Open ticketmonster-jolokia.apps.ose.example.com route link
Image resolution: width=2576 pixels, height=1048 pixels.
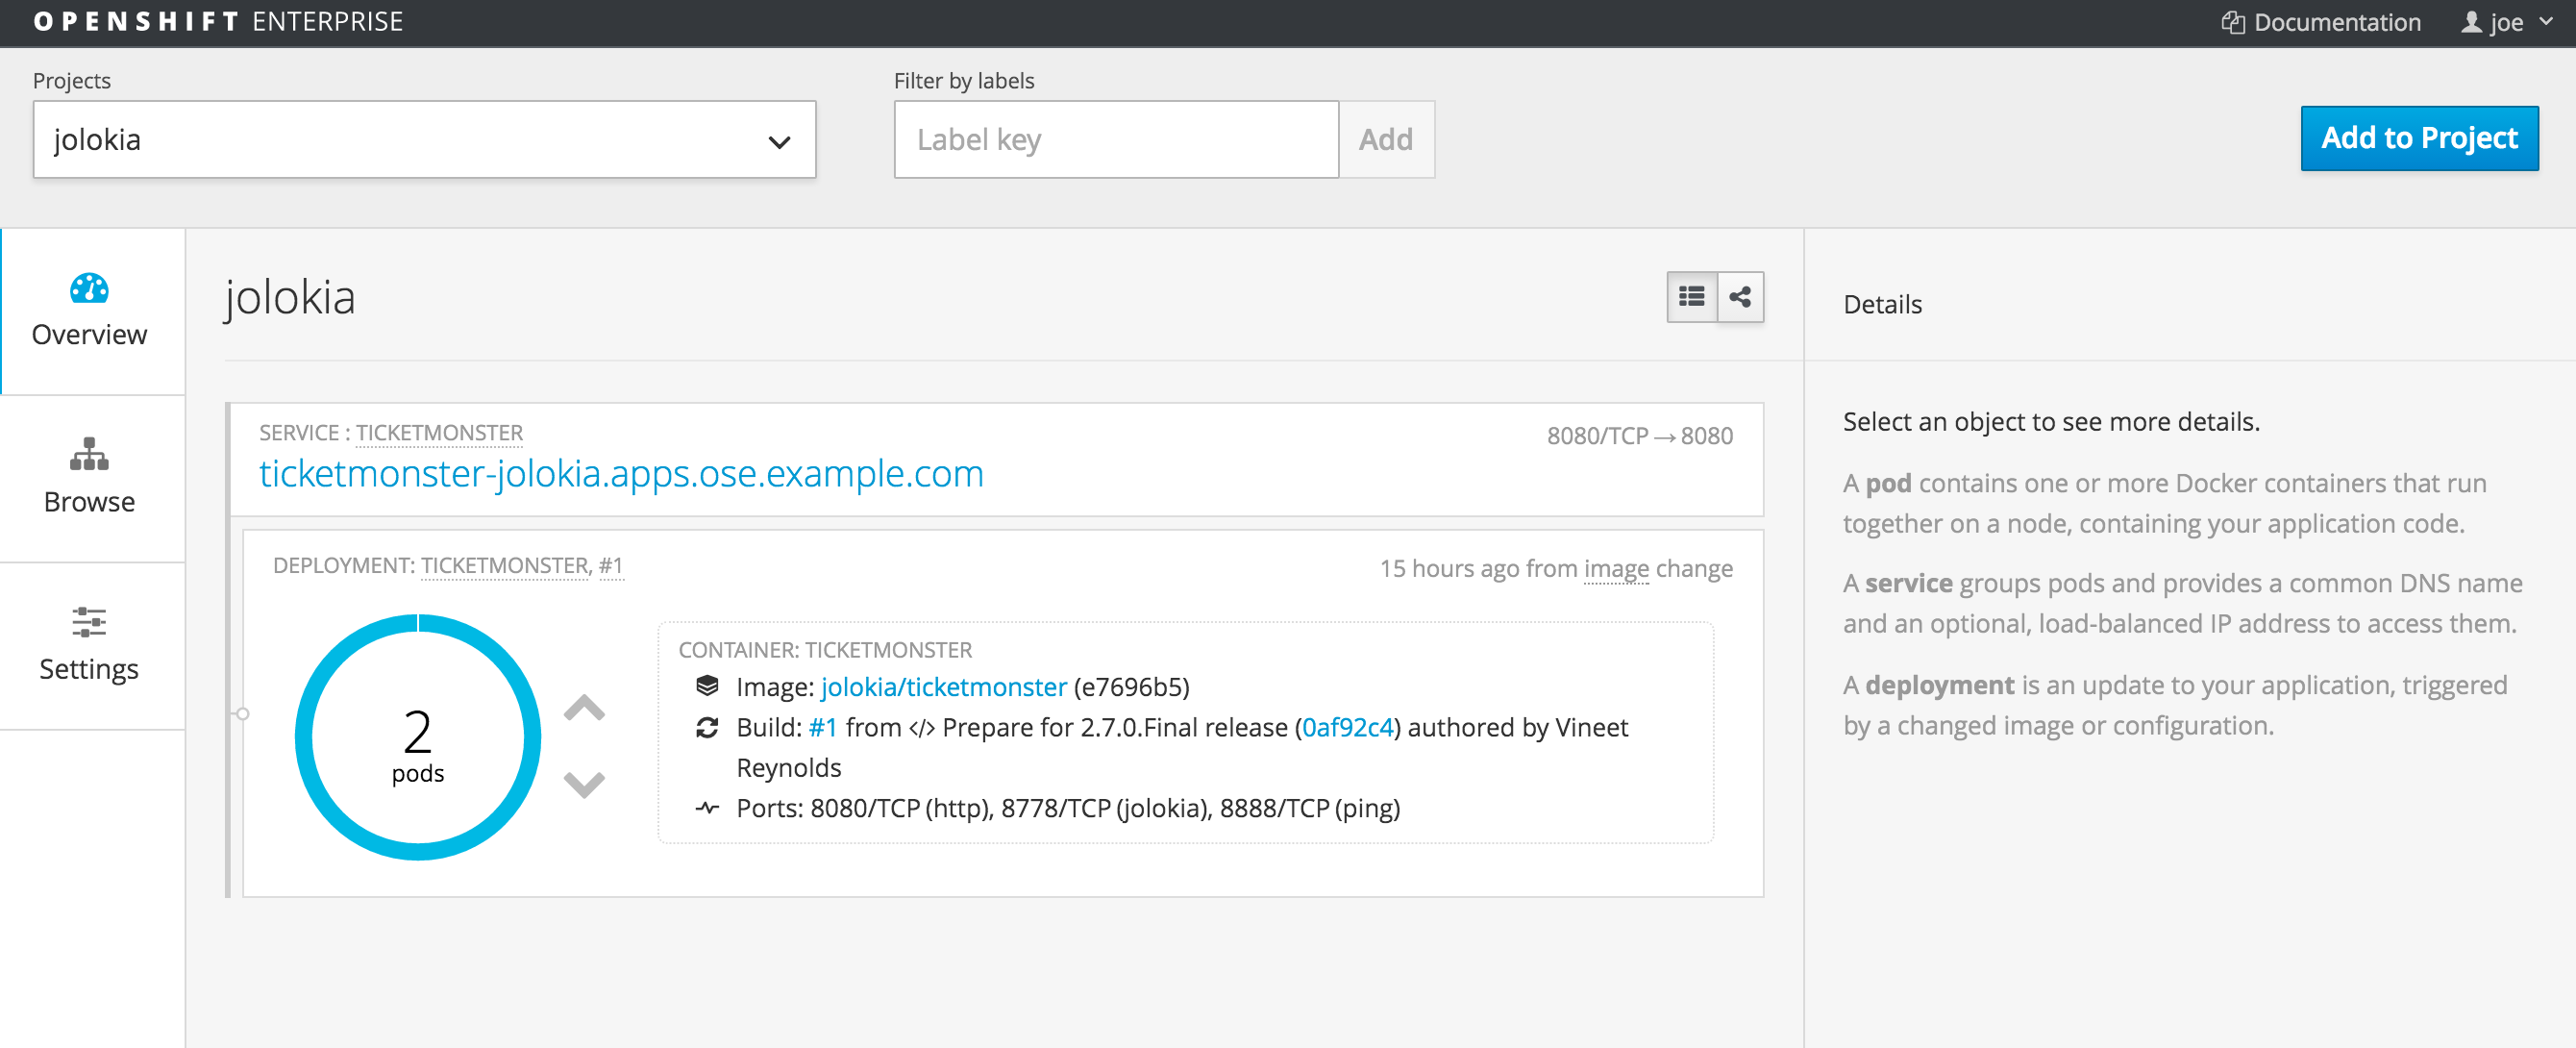tap(621, 473)
